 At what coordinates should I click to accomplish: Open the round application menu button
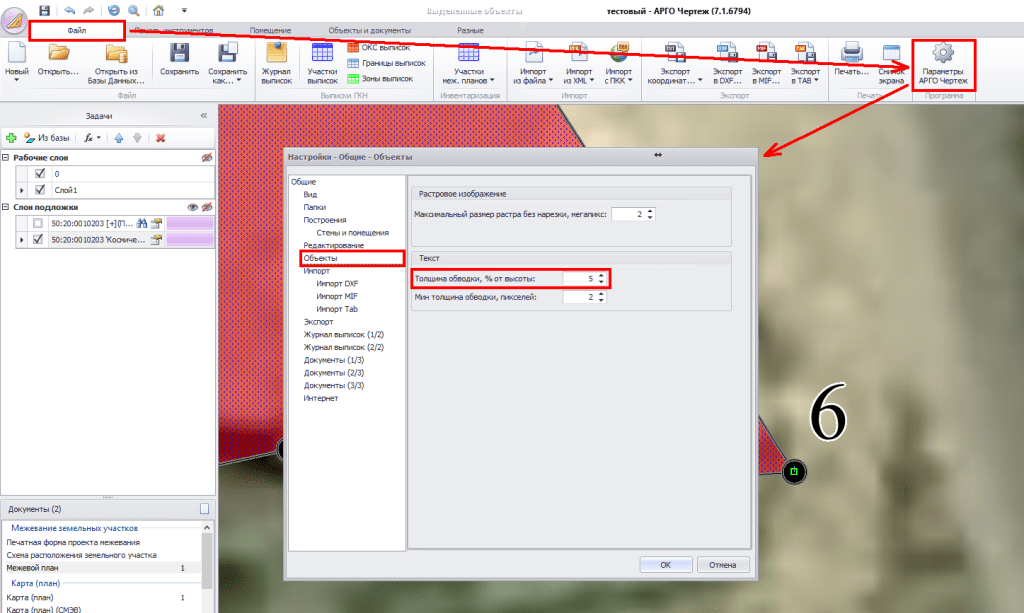(x=14, y=20)
